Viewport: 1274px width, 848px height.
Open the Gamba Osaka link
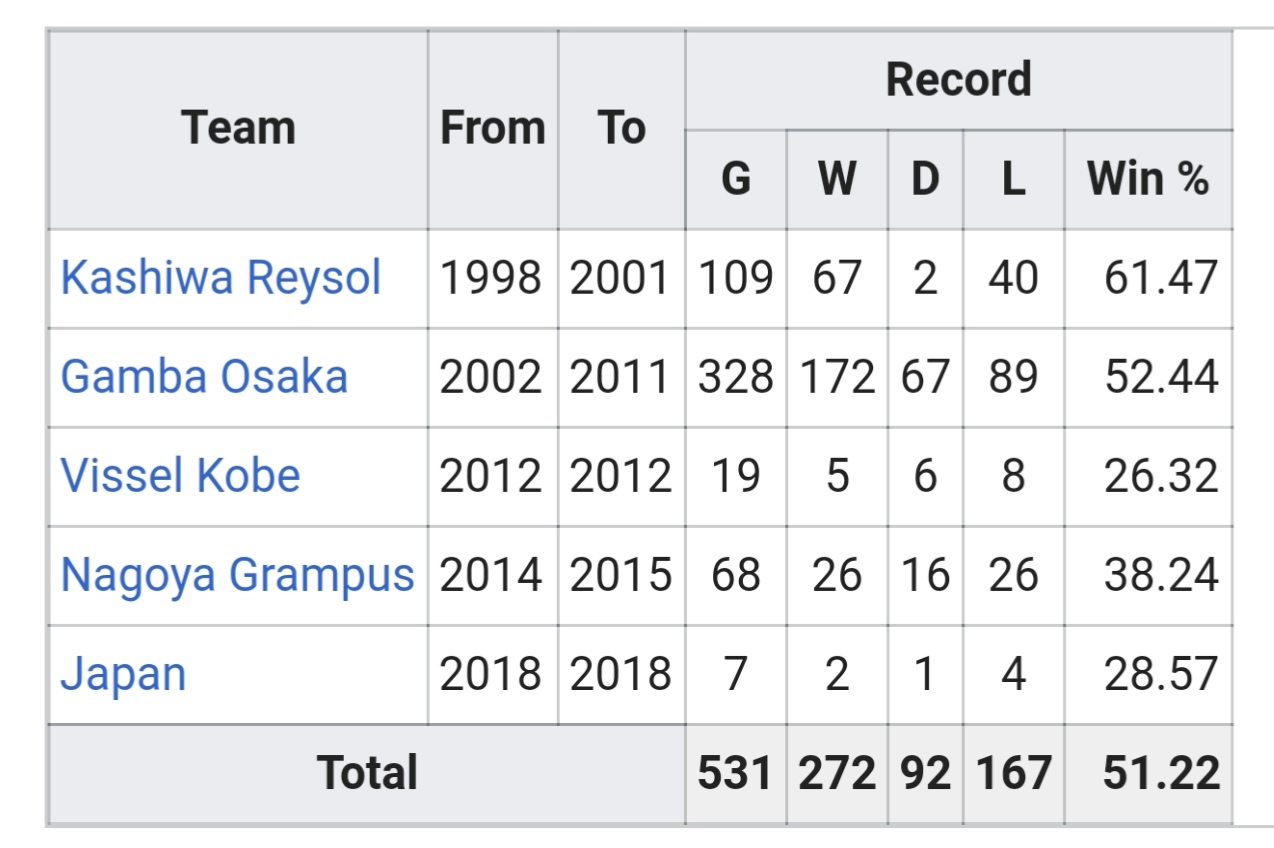pyautogui.click(x=204, y=376)
